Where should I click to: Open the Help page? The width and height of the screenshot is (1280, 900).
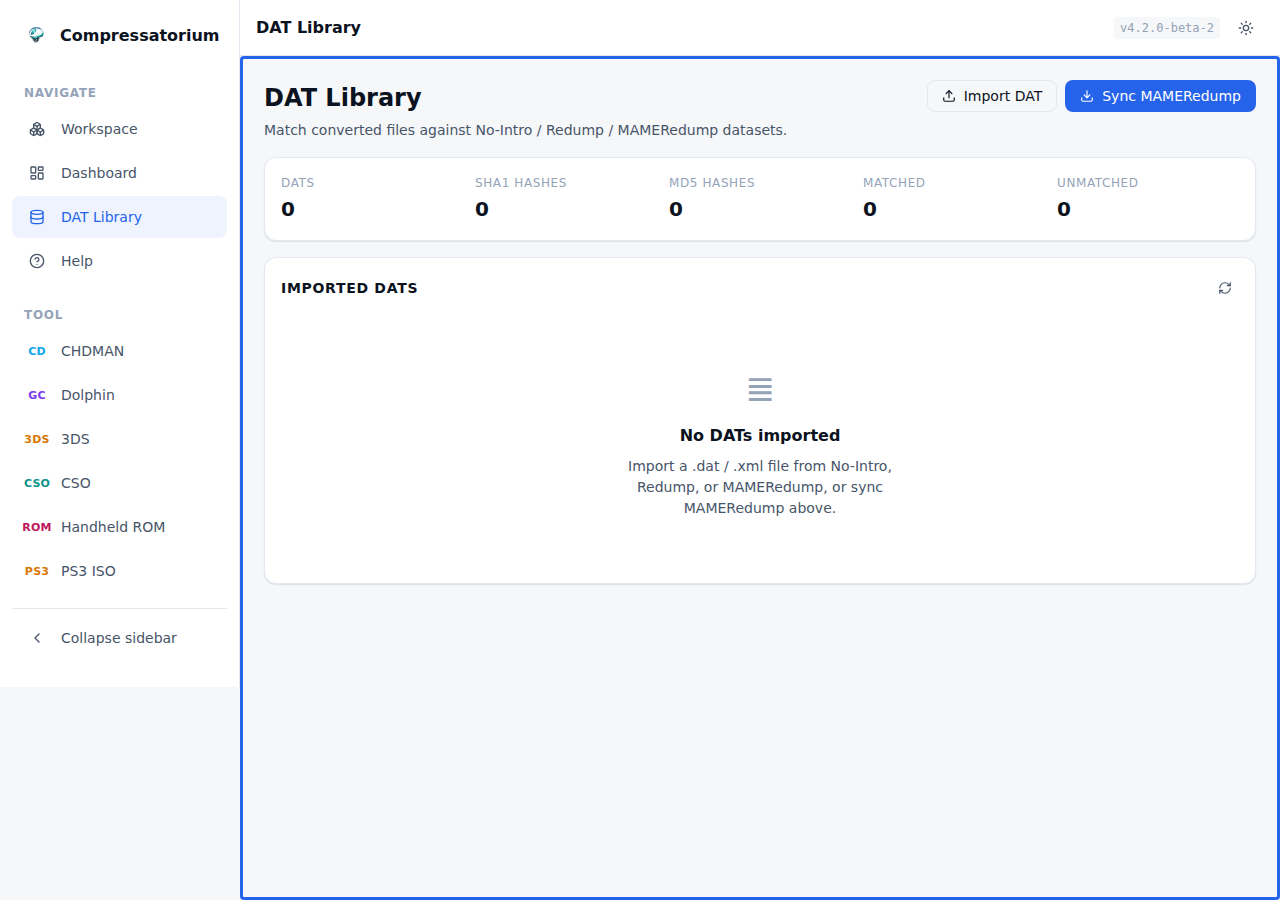pyautogui.click(x=119, y=261)
